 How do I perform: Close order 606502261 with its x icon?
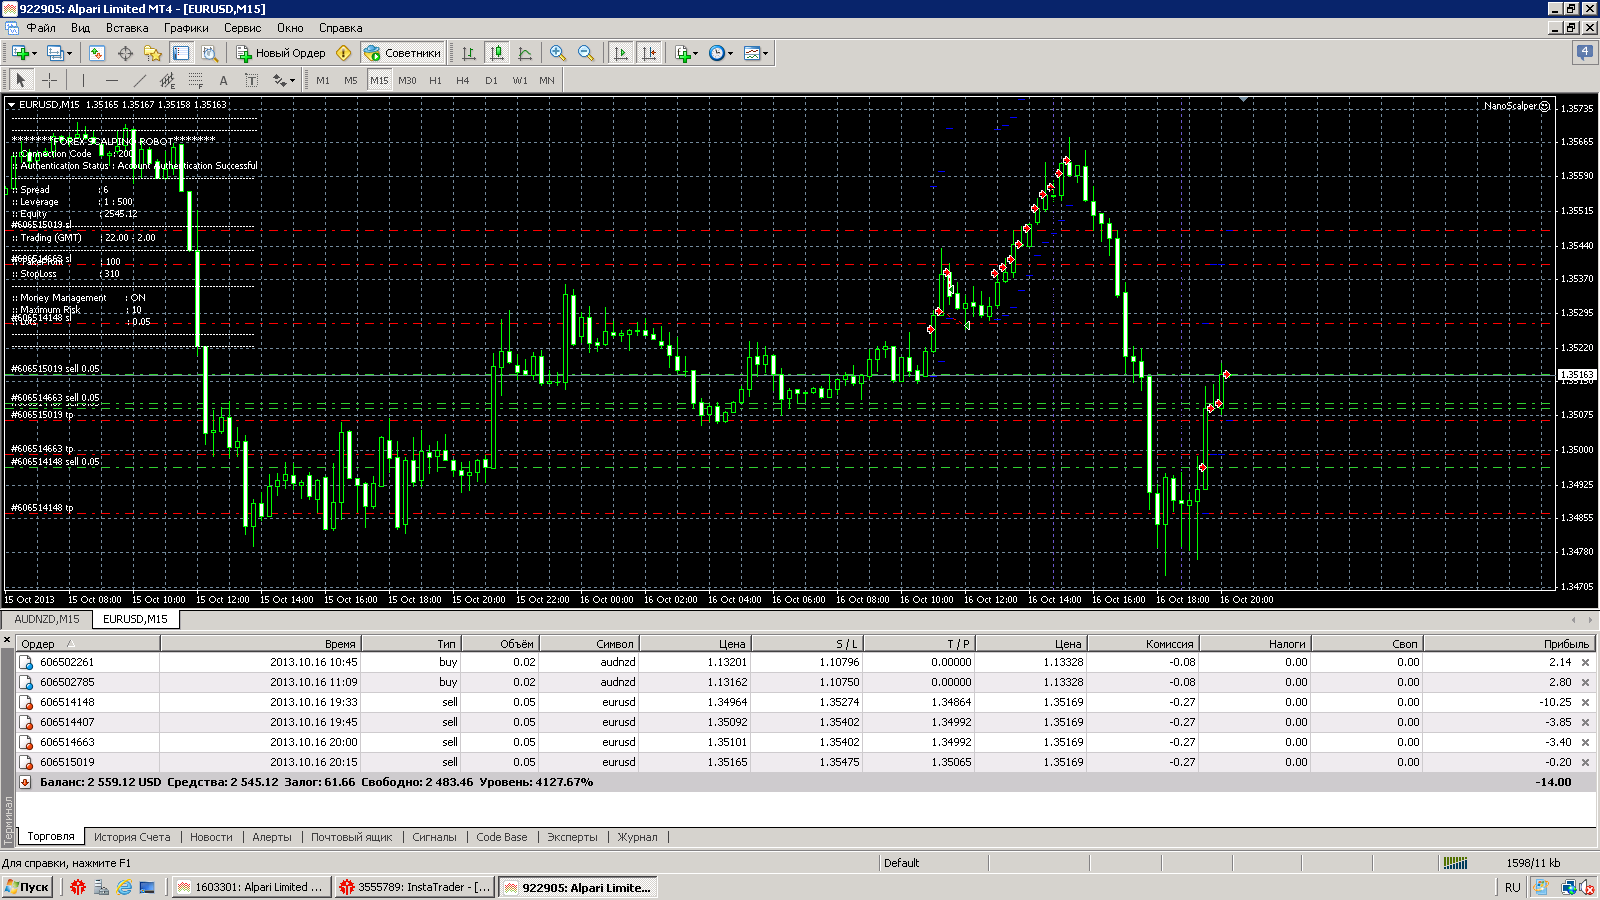pyautogui.click(x=1585, y=662)
